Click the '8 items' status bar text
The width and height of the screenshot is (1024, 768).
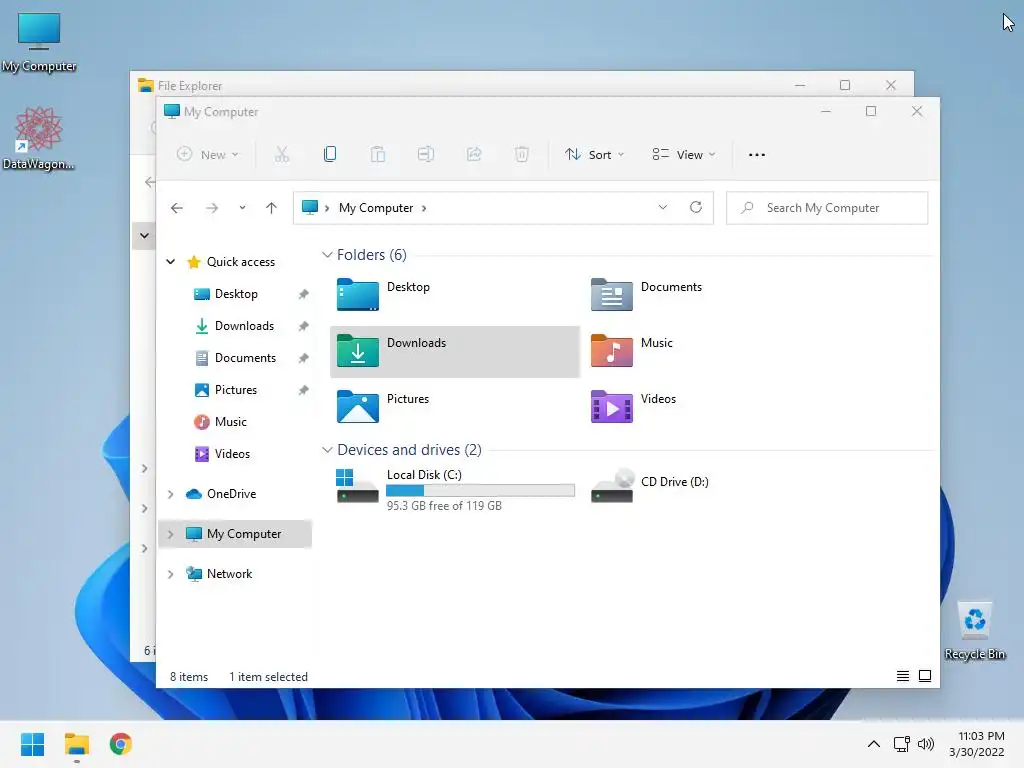pos(189,677)
